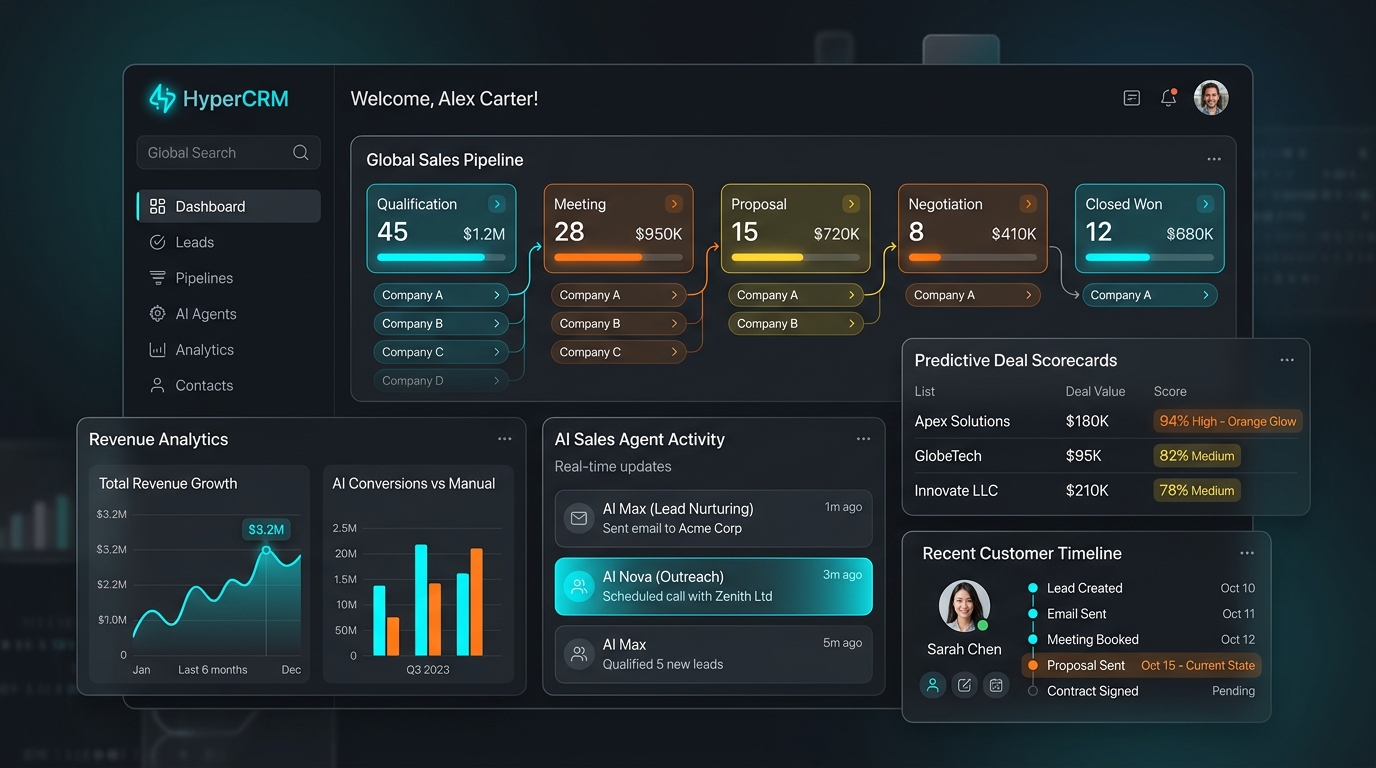Open the AI Sales Agent Activity ellipsis menu
The image size is (1376, 768).
tap(864, 439)
